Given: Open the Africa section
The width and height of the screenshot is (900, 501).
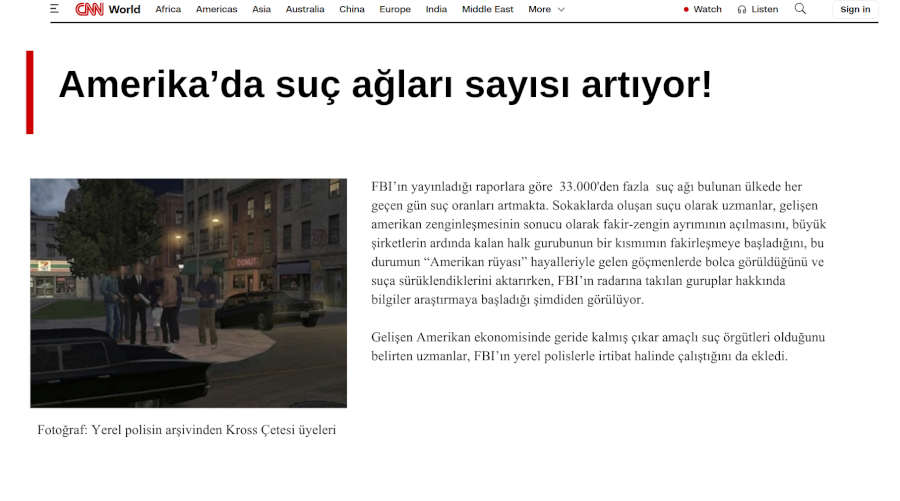Looking at the screenshot, I should [x=168, y=9].
